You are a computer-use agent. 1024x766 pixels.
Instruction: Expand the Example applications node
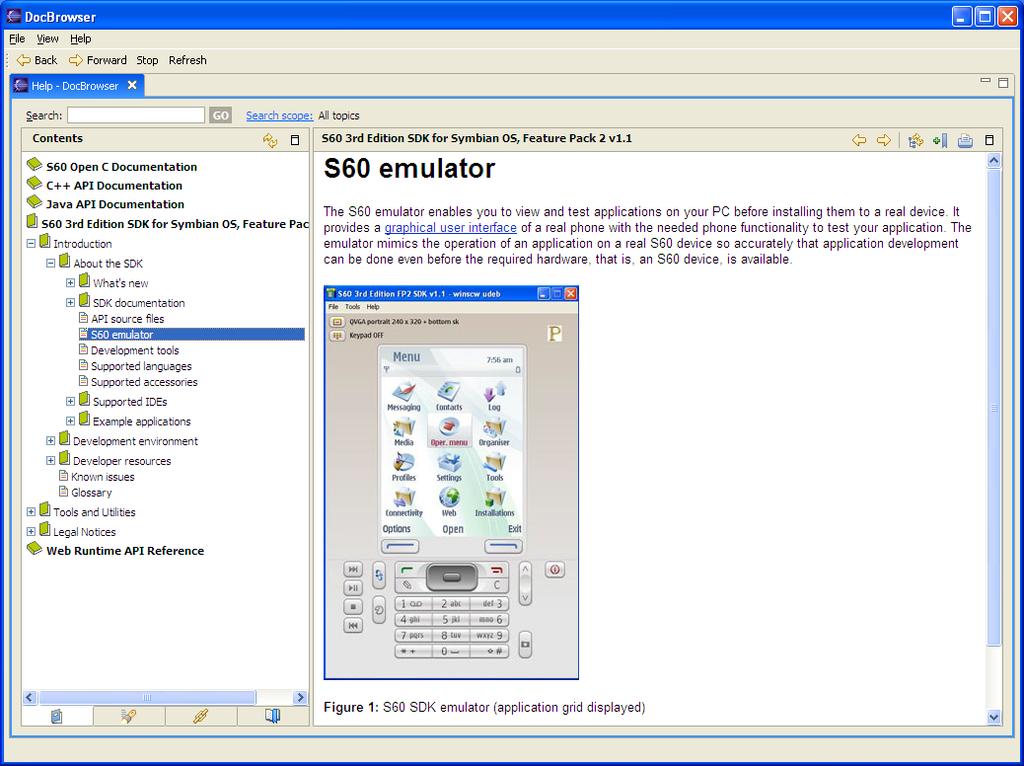pos(70,421)
